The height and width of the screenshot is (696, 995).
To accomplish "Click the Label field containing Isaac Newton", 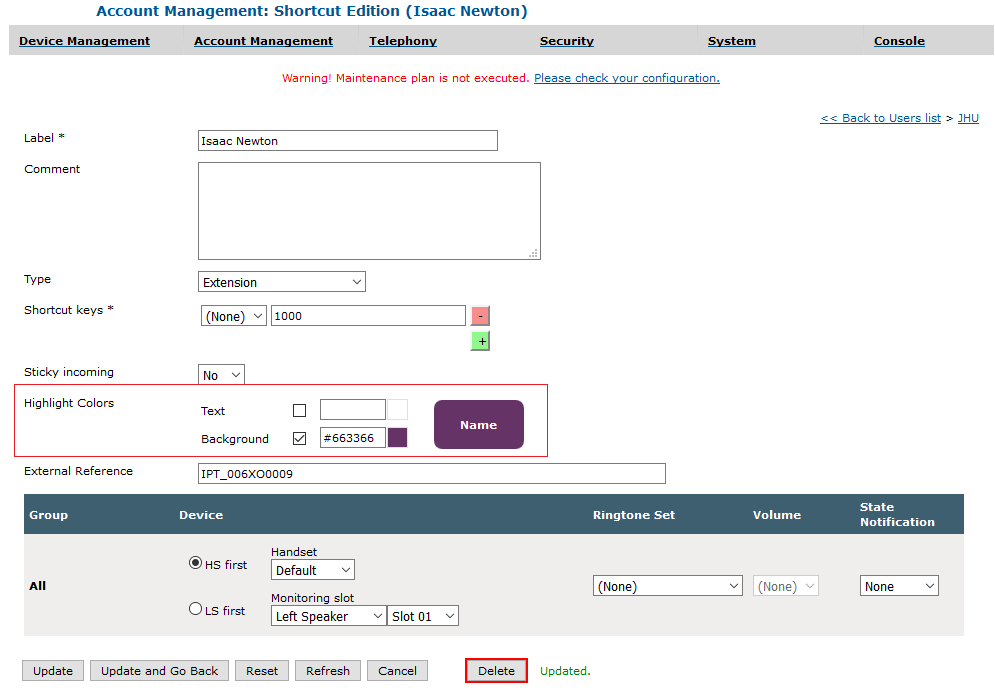I will point(348,141).
